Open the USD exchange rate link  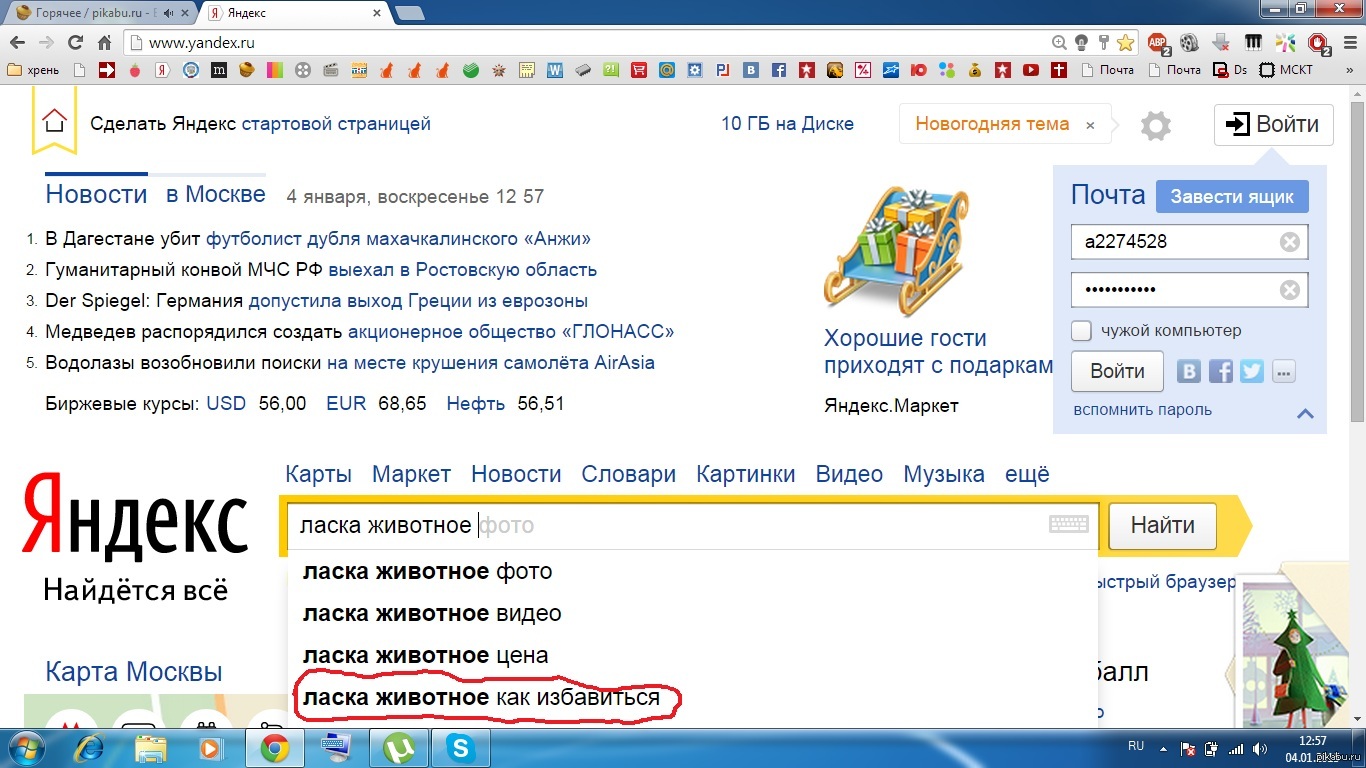click(226, 404)
